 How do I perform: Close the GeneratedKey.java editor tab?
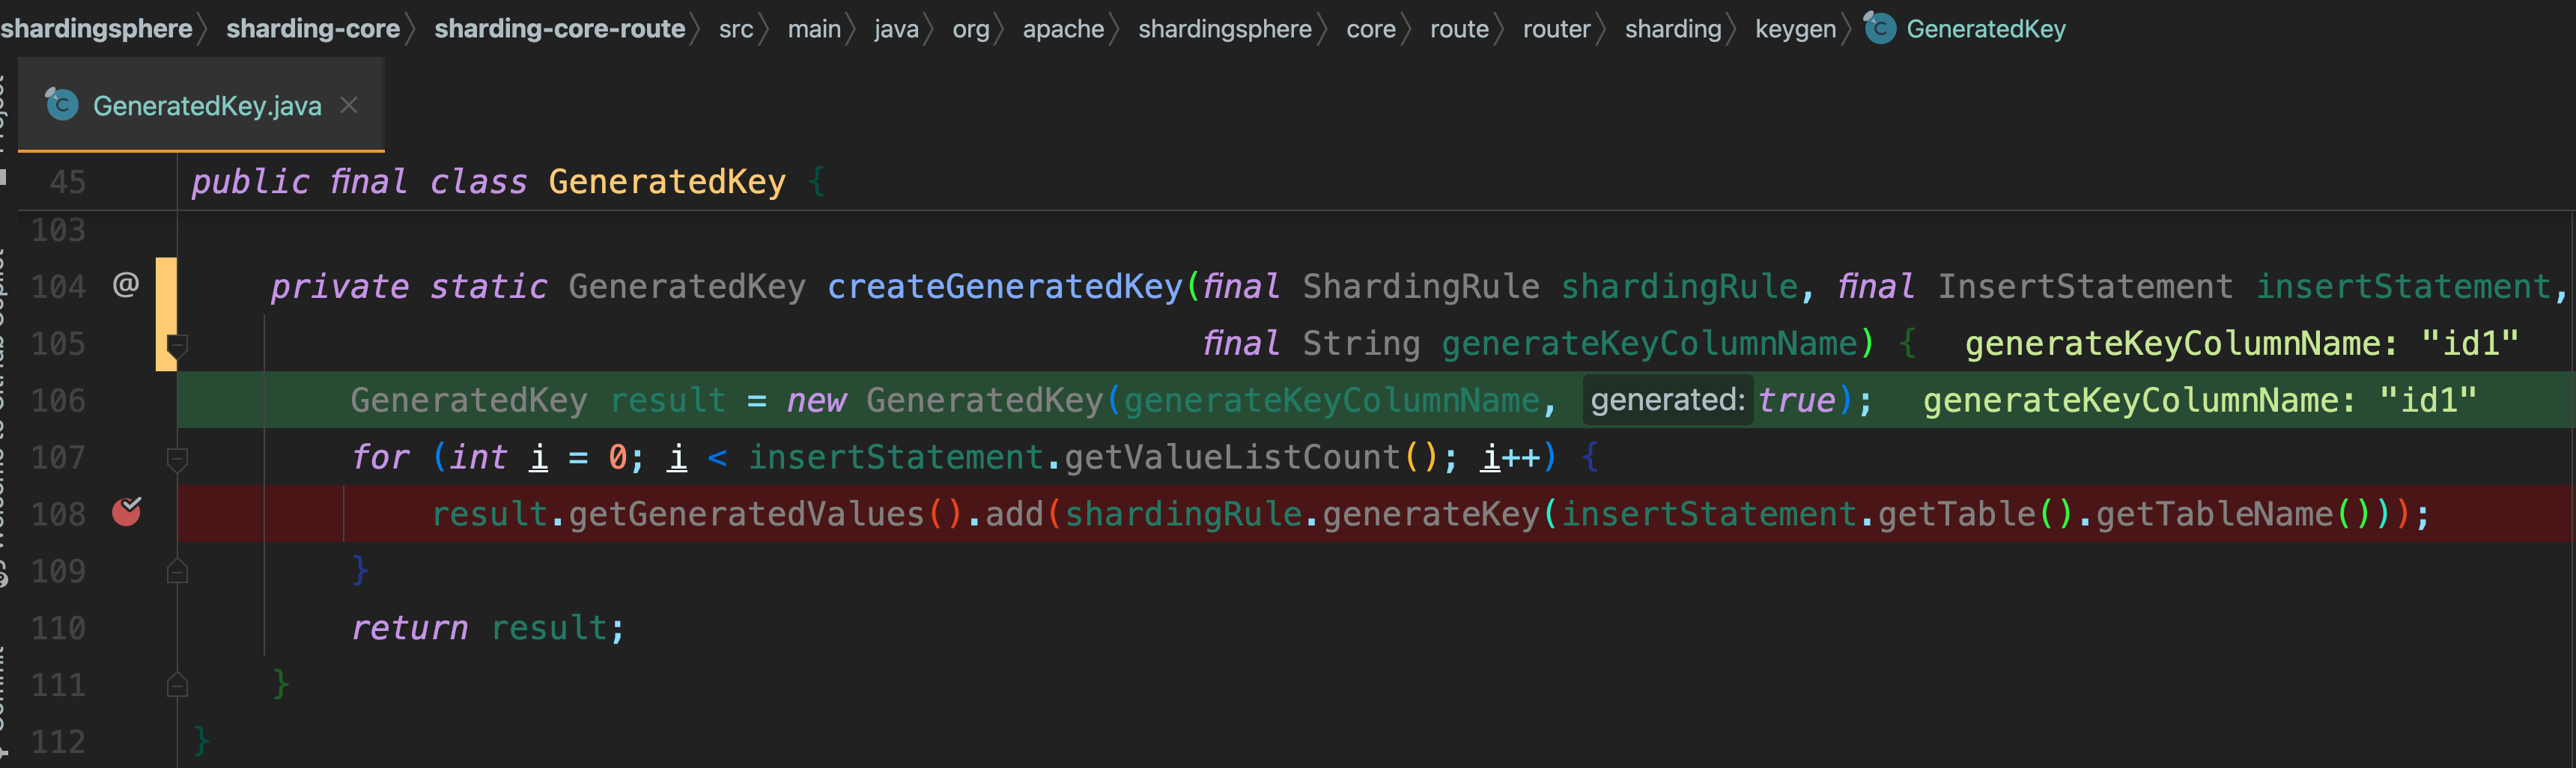(x=349, y=104)
